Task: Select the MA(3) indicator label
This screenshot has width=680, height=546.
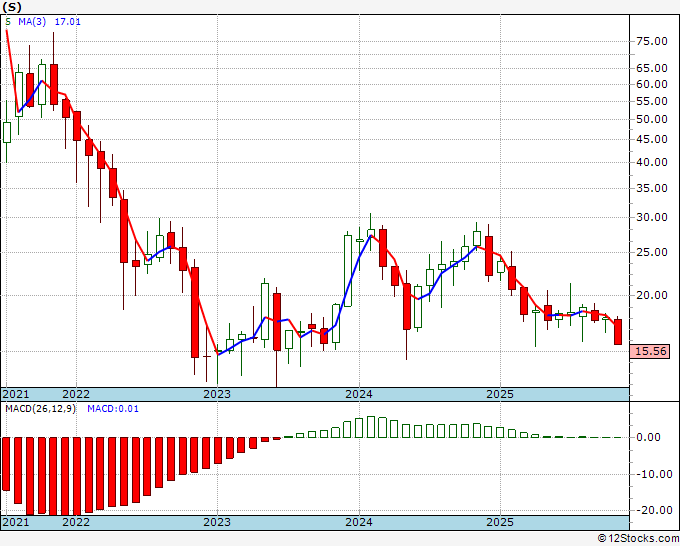Action: click(32, 22)
